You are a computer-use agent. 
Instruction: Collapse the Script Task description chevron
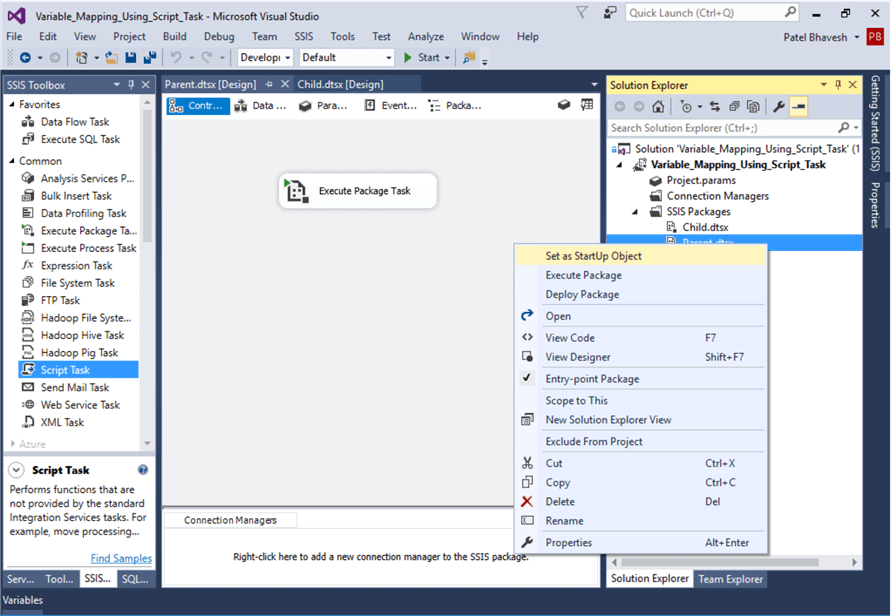16,470
